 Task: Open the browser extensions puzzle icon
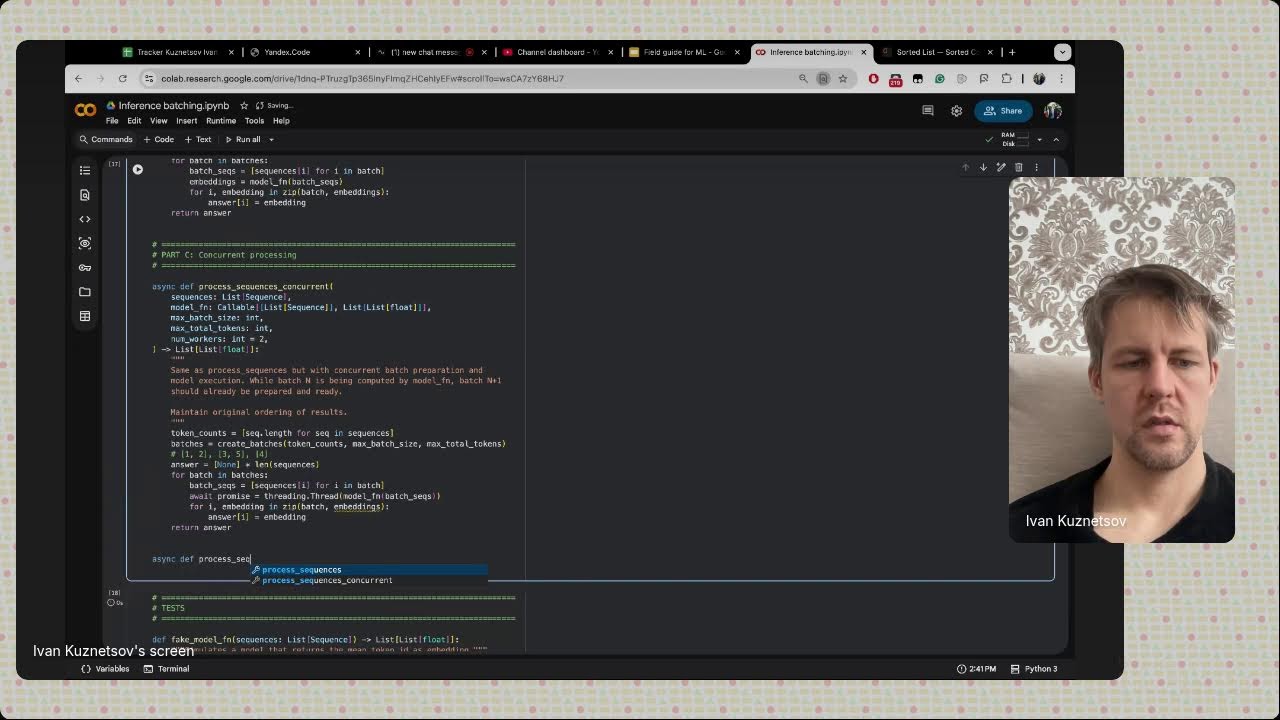(x=1007, y=78)
